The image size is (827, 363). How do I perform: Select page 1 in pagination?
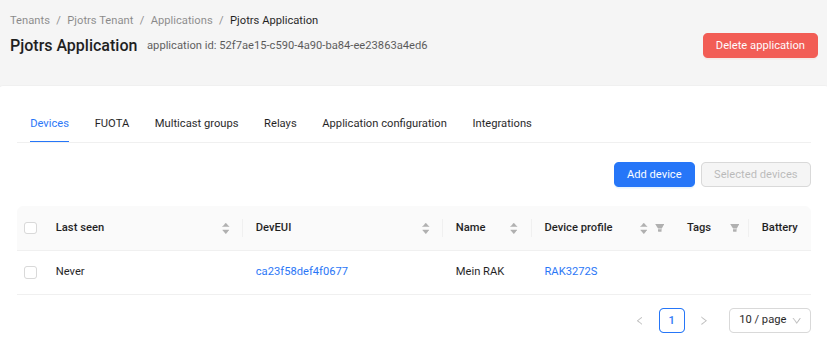(x=671, y=320)
